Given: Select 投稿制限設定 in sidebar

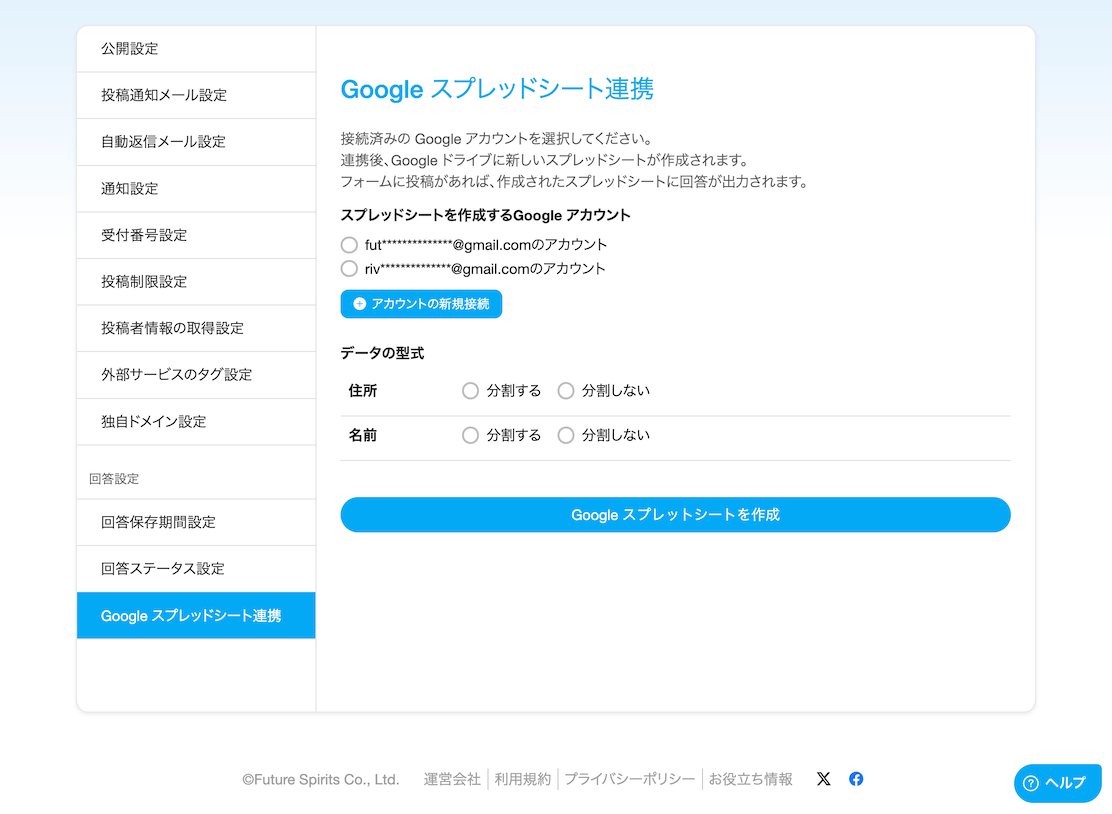Looking at the screenshot, I should pyautogui.click(x=196, y=281).
